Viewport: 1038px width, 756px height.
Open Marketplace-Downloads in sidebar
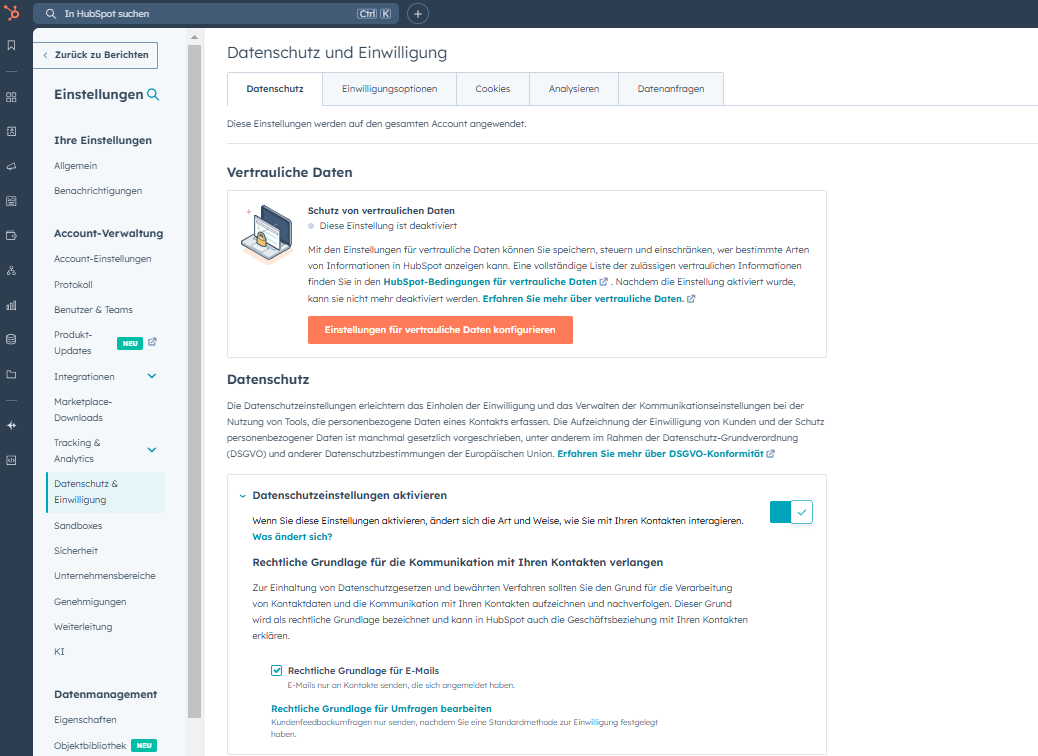(x=83, y=410)
